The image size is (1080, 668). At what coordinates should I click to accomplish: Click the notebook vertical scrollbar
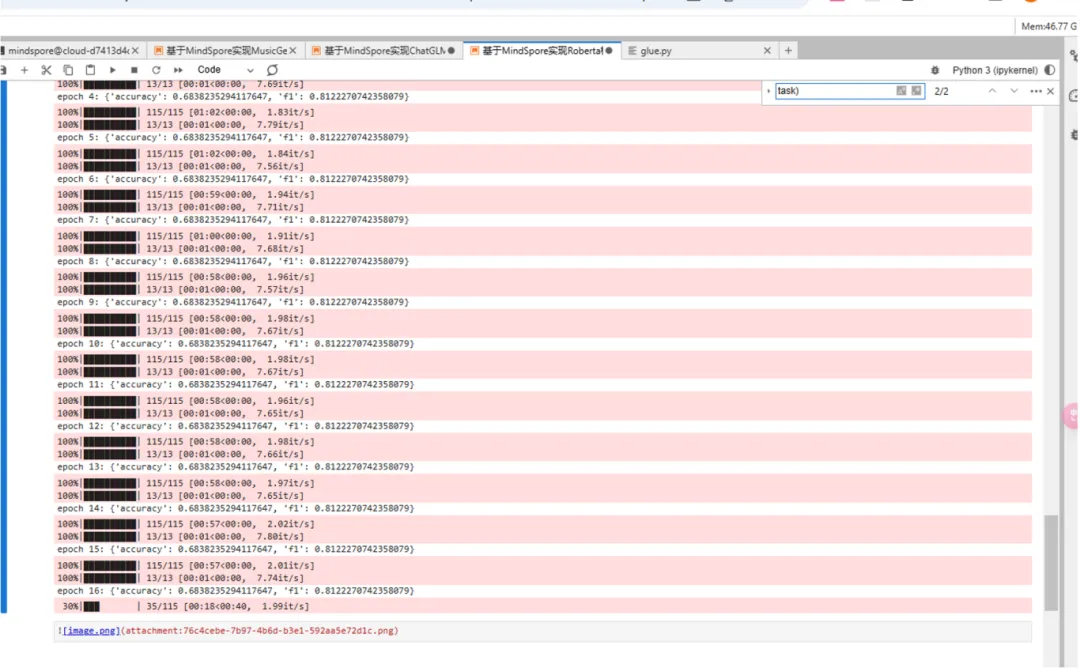click(x=1050, y=560)
